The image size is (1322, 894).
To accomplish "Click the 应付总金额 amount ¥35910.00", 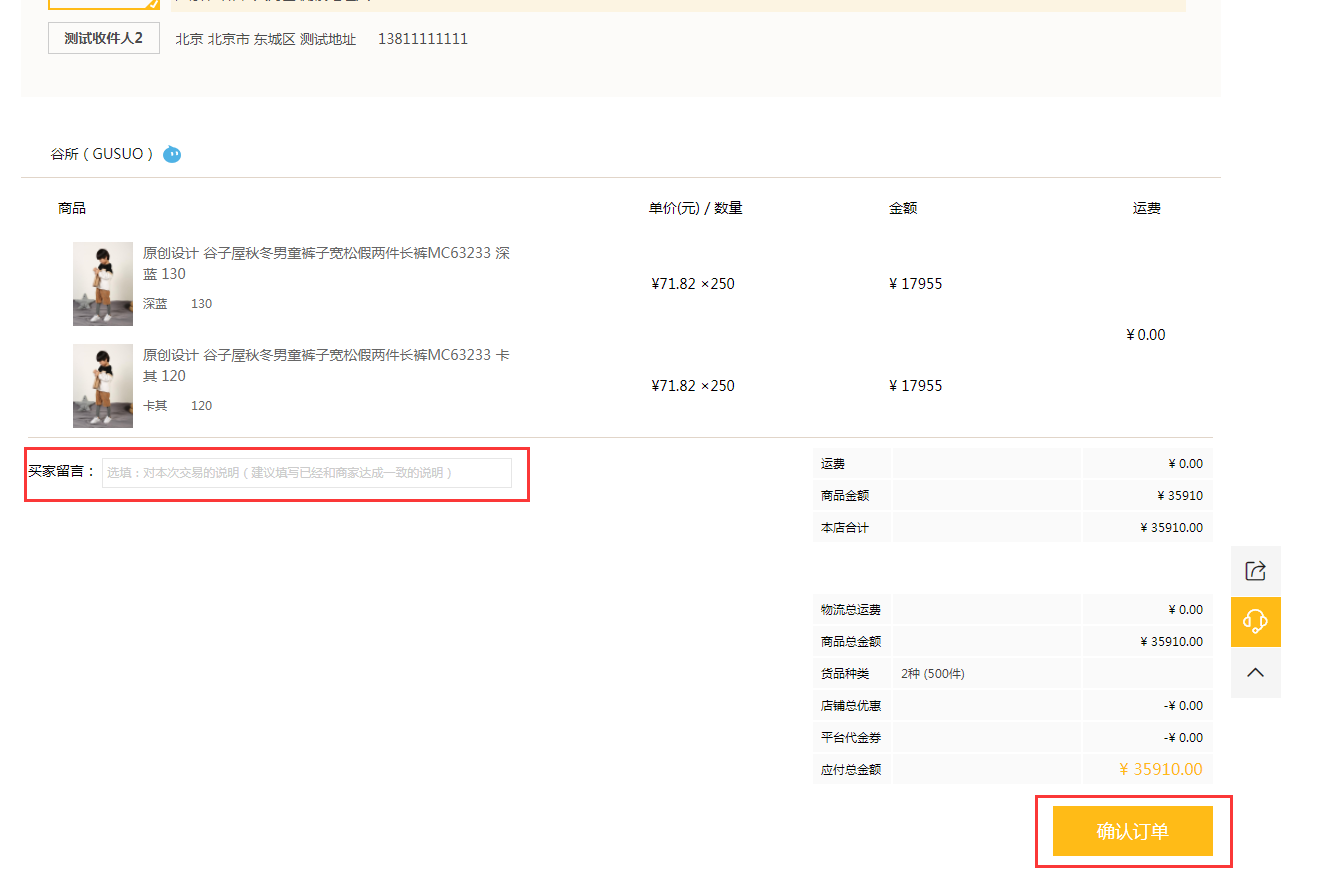I will [1160, 770].
